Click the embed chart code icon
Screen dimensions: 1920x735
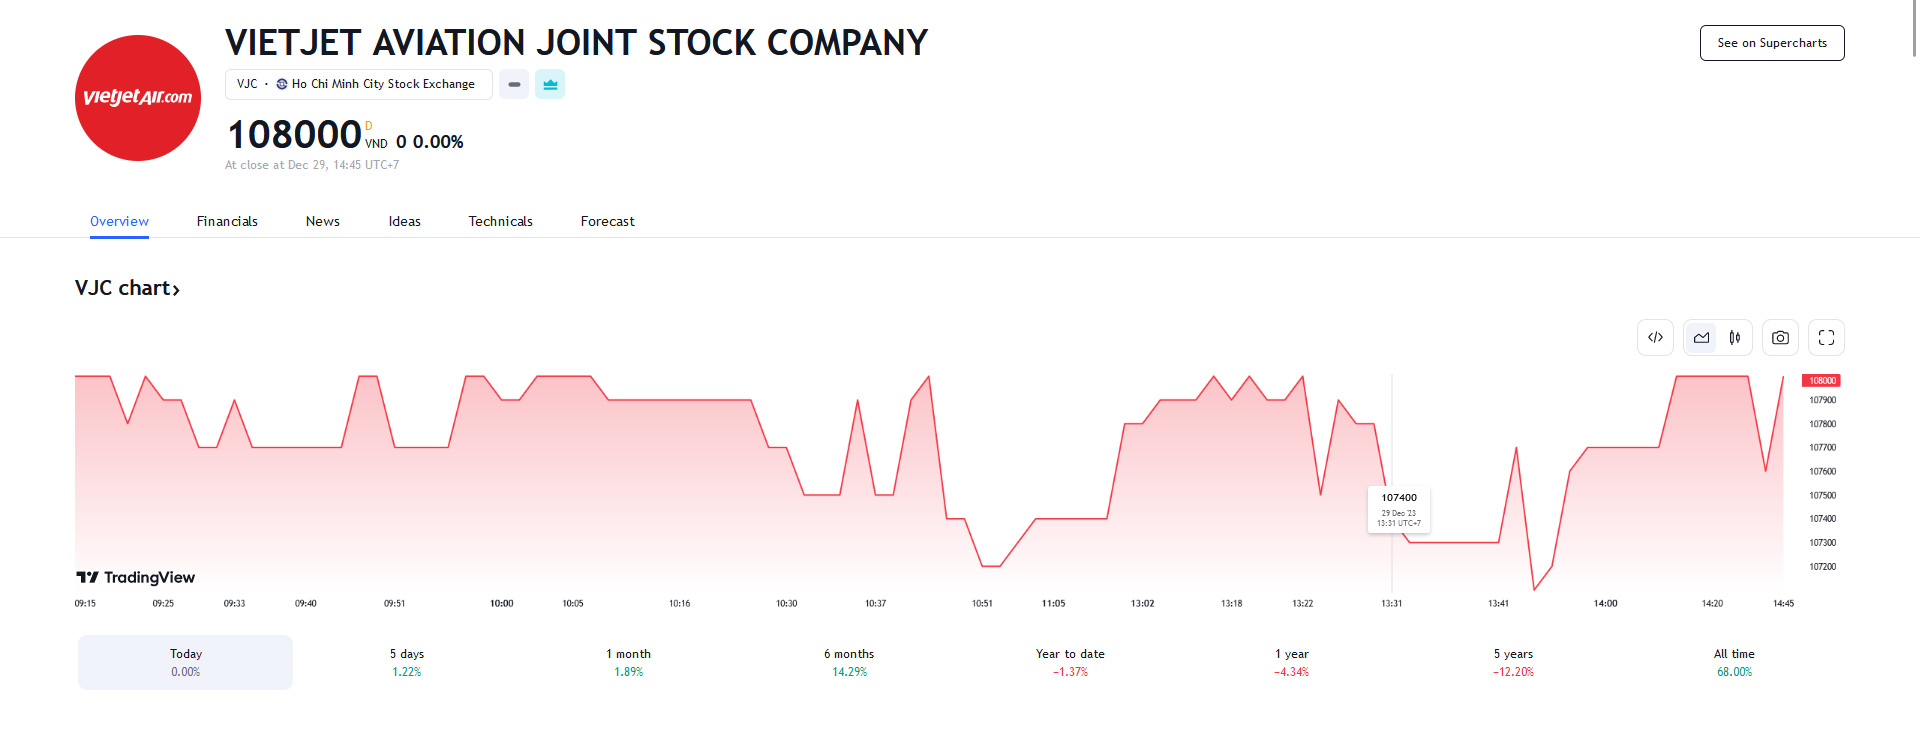point(1655,338)
